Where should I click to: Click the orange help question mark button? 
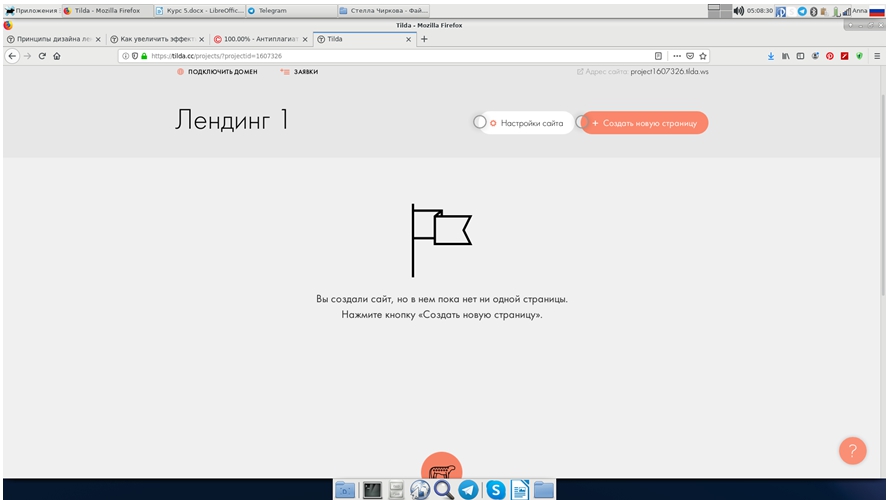pyautogui.click(x=852, y=451)
